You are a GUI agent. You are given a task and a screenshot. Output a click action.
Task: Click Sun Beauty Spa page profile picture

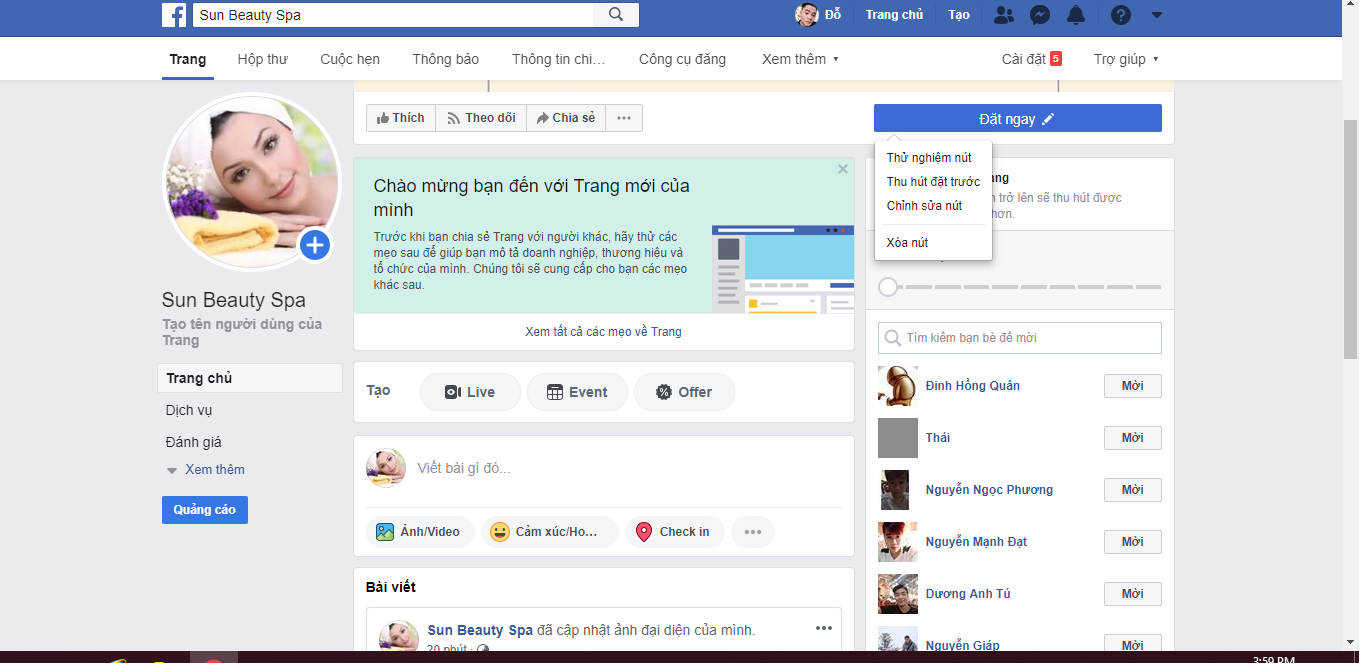252,183
